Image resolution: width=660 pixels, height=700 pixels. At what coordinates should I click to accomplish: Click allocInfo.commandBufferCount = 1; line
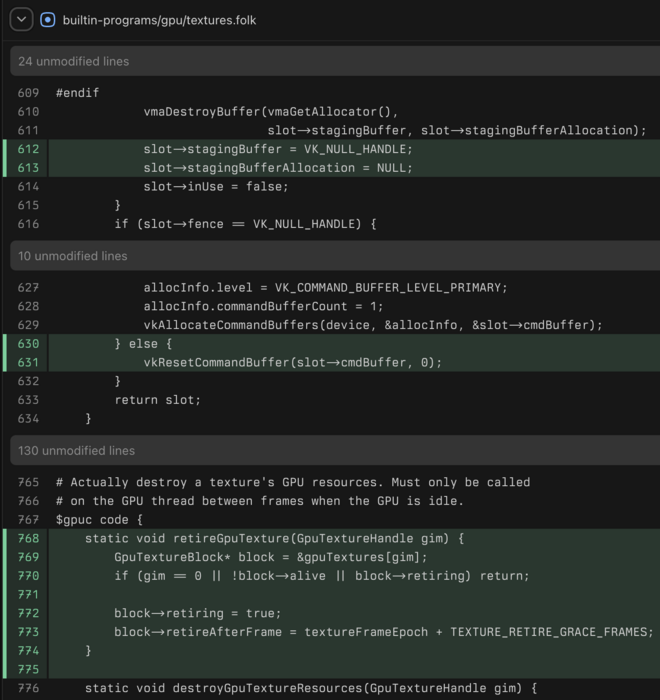263,306
